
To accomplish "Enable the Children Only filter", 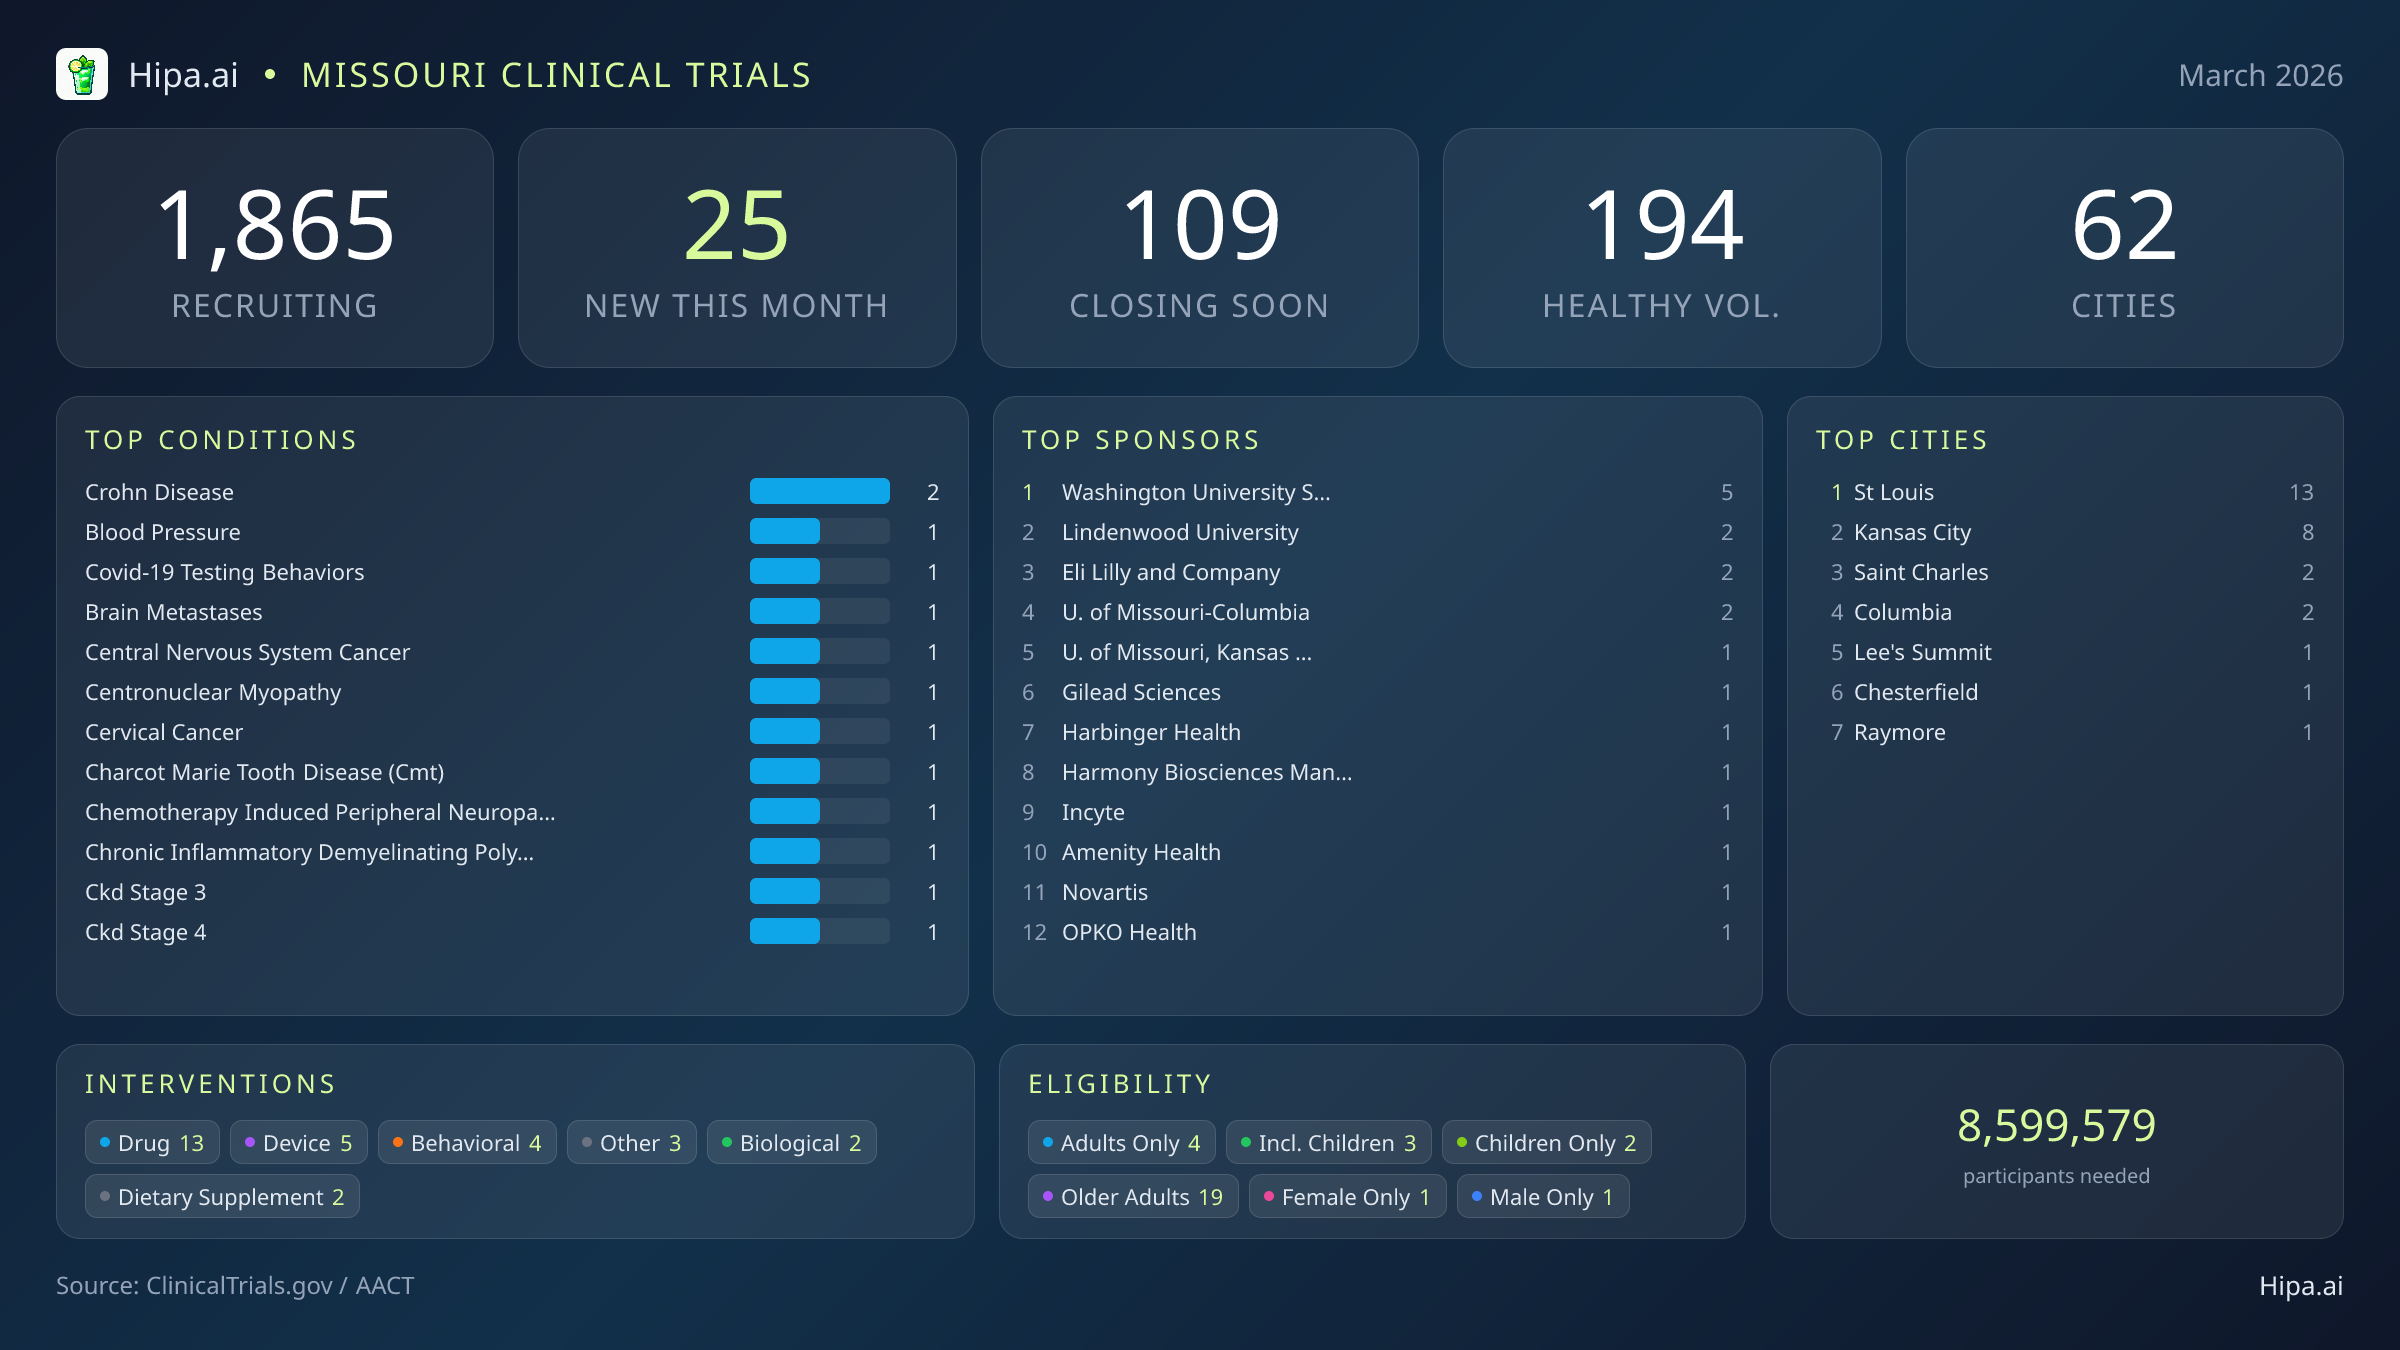I will [x=1546, y=1142].
